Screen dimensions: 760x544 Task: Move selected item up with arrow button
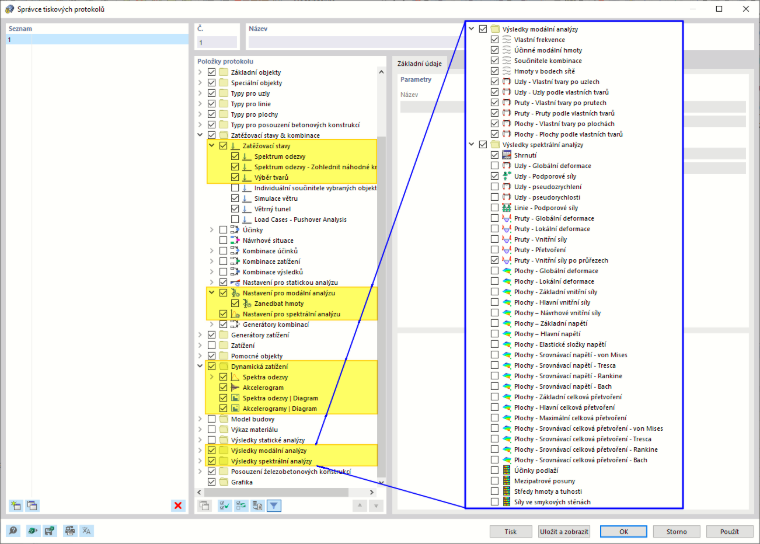point(360,506)
